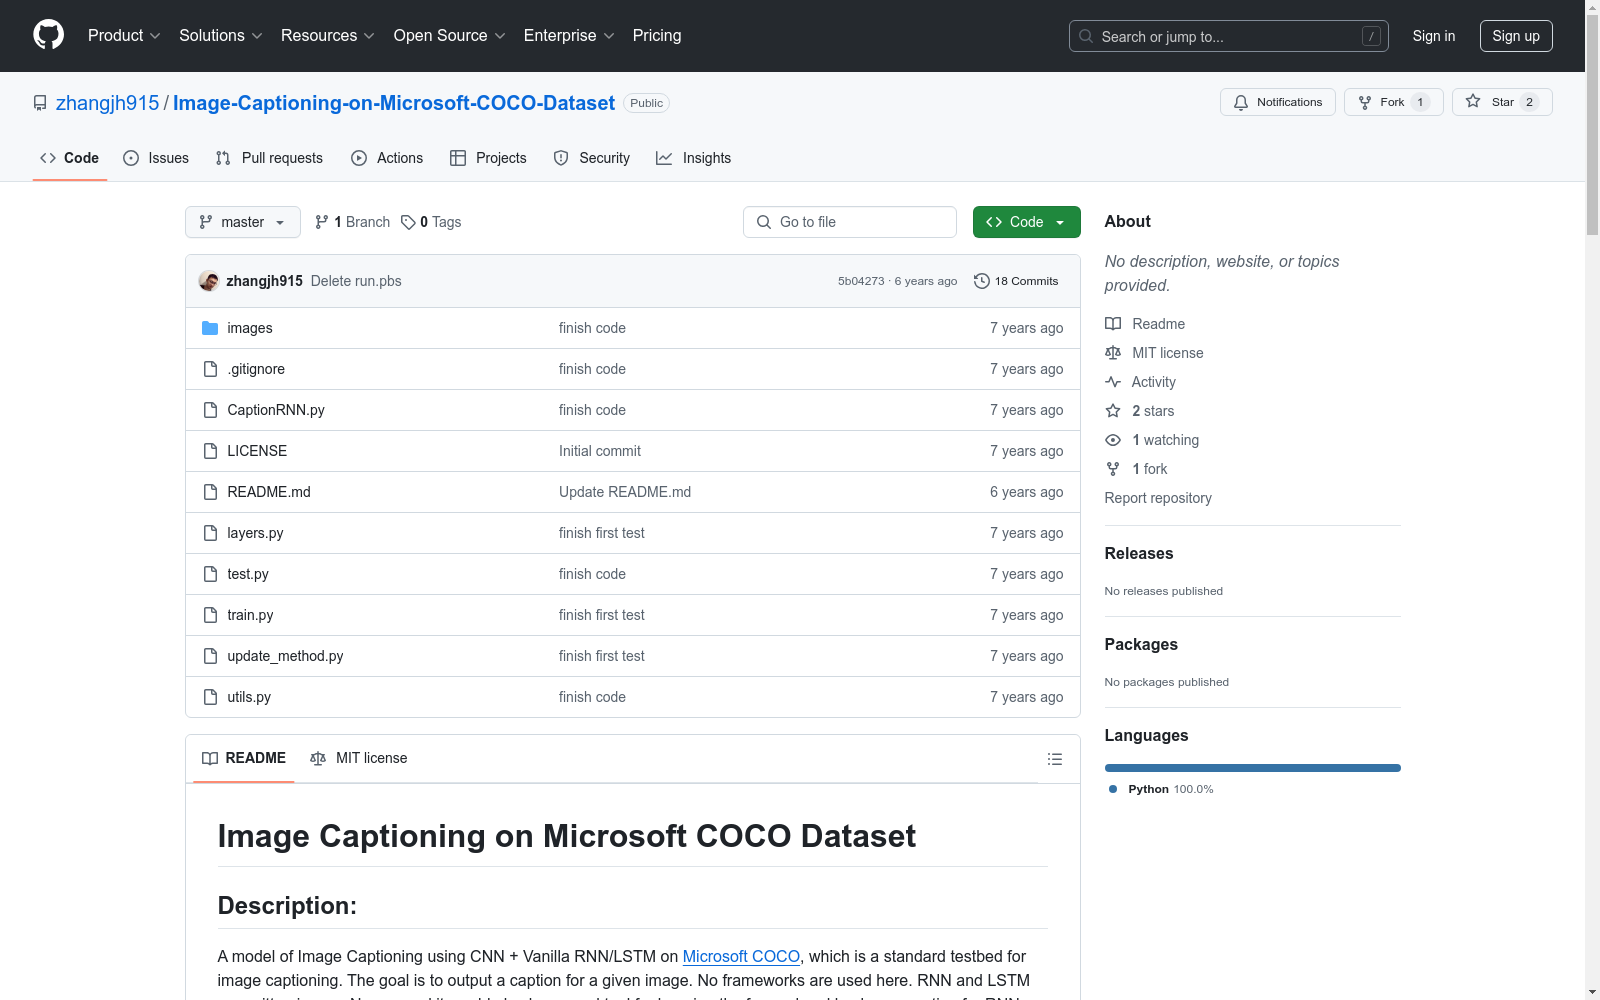Click the file icon beside train.py
1600x1000 pixels.
point(210,615)
